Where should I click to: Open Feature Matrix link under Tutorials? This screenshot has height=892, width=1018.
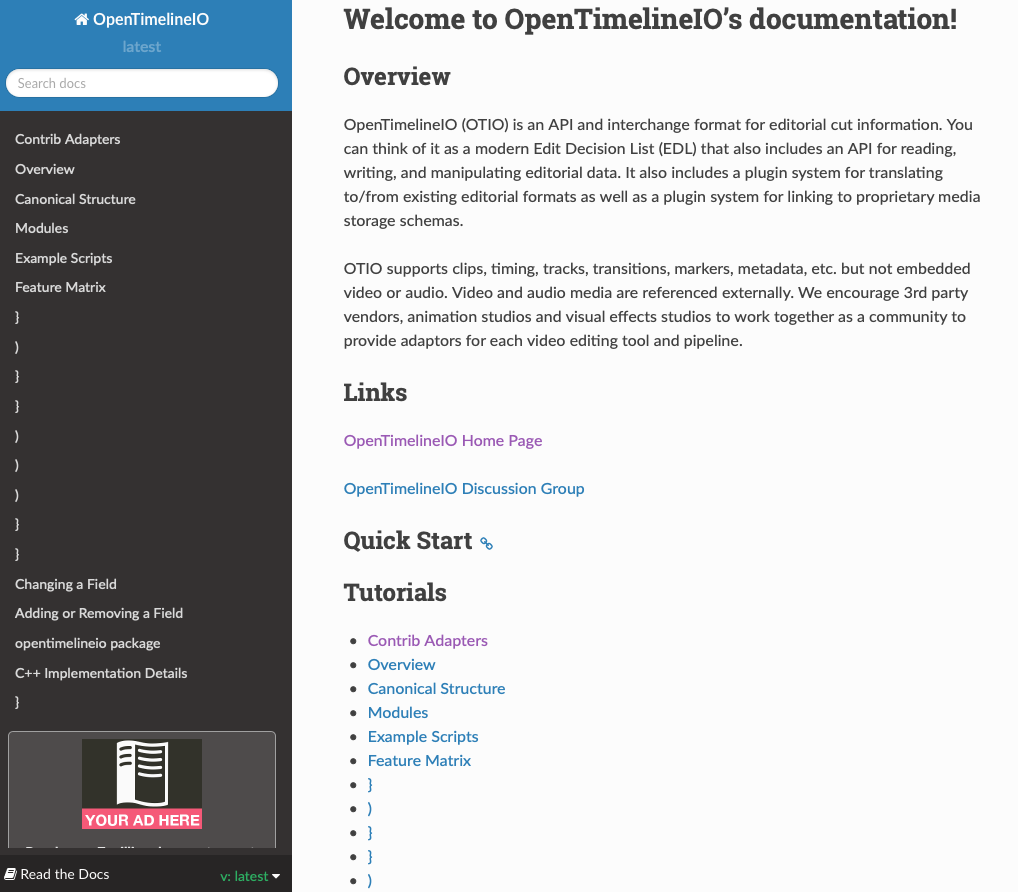click(419, 760)
